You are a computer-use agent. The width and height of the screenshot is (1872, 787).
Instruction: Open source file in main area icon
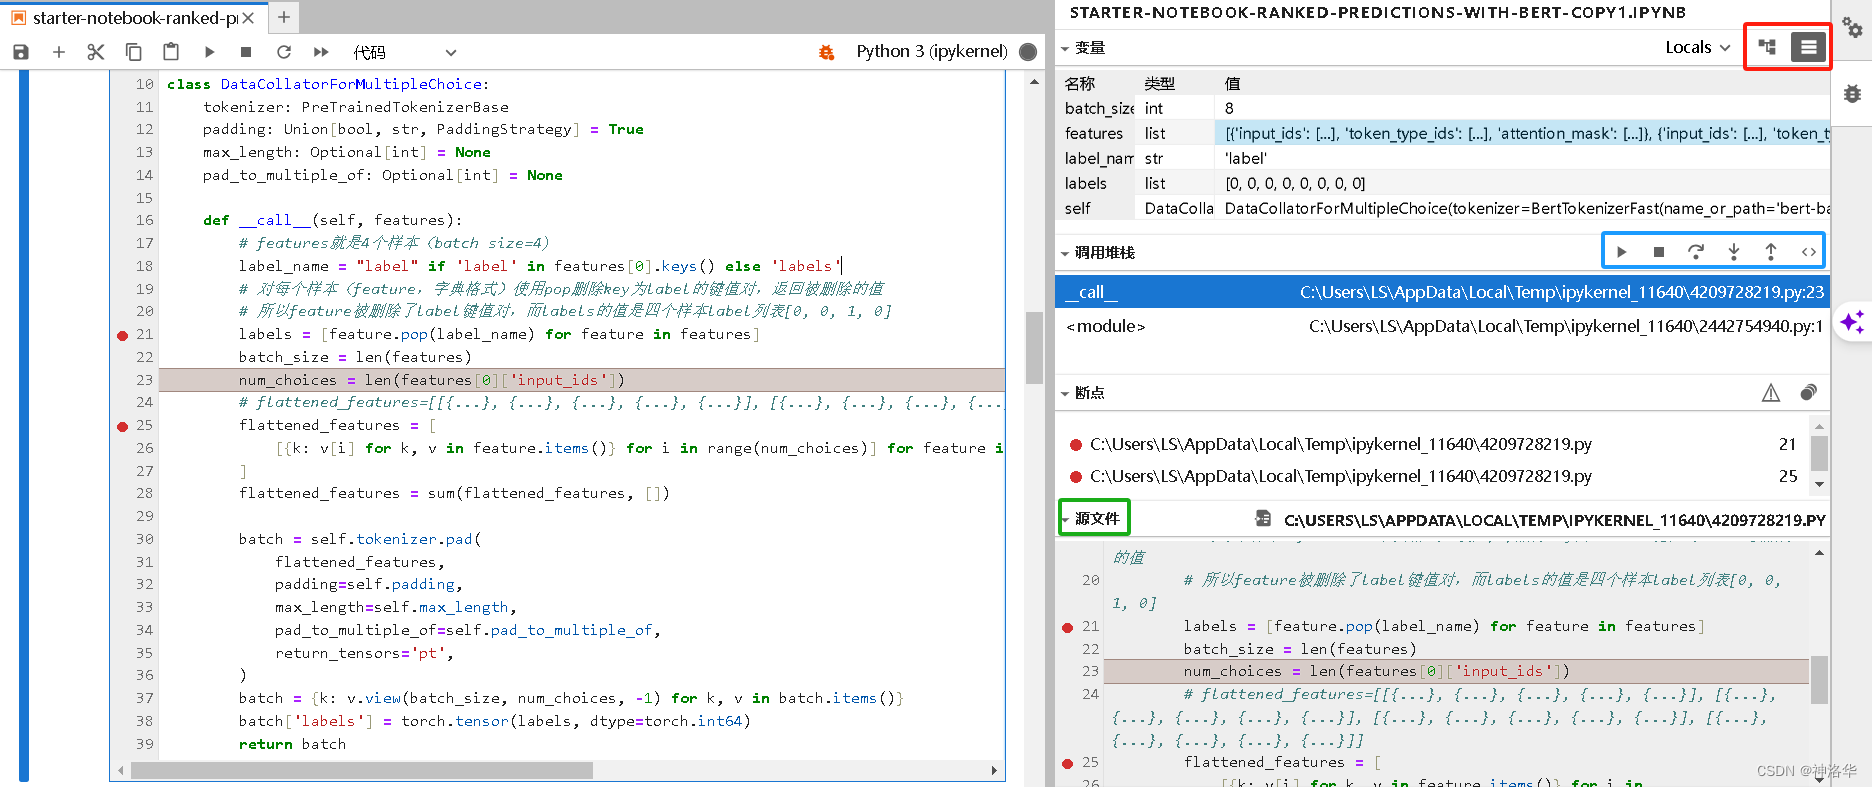pyautogui.click(x=1263, y=519)
